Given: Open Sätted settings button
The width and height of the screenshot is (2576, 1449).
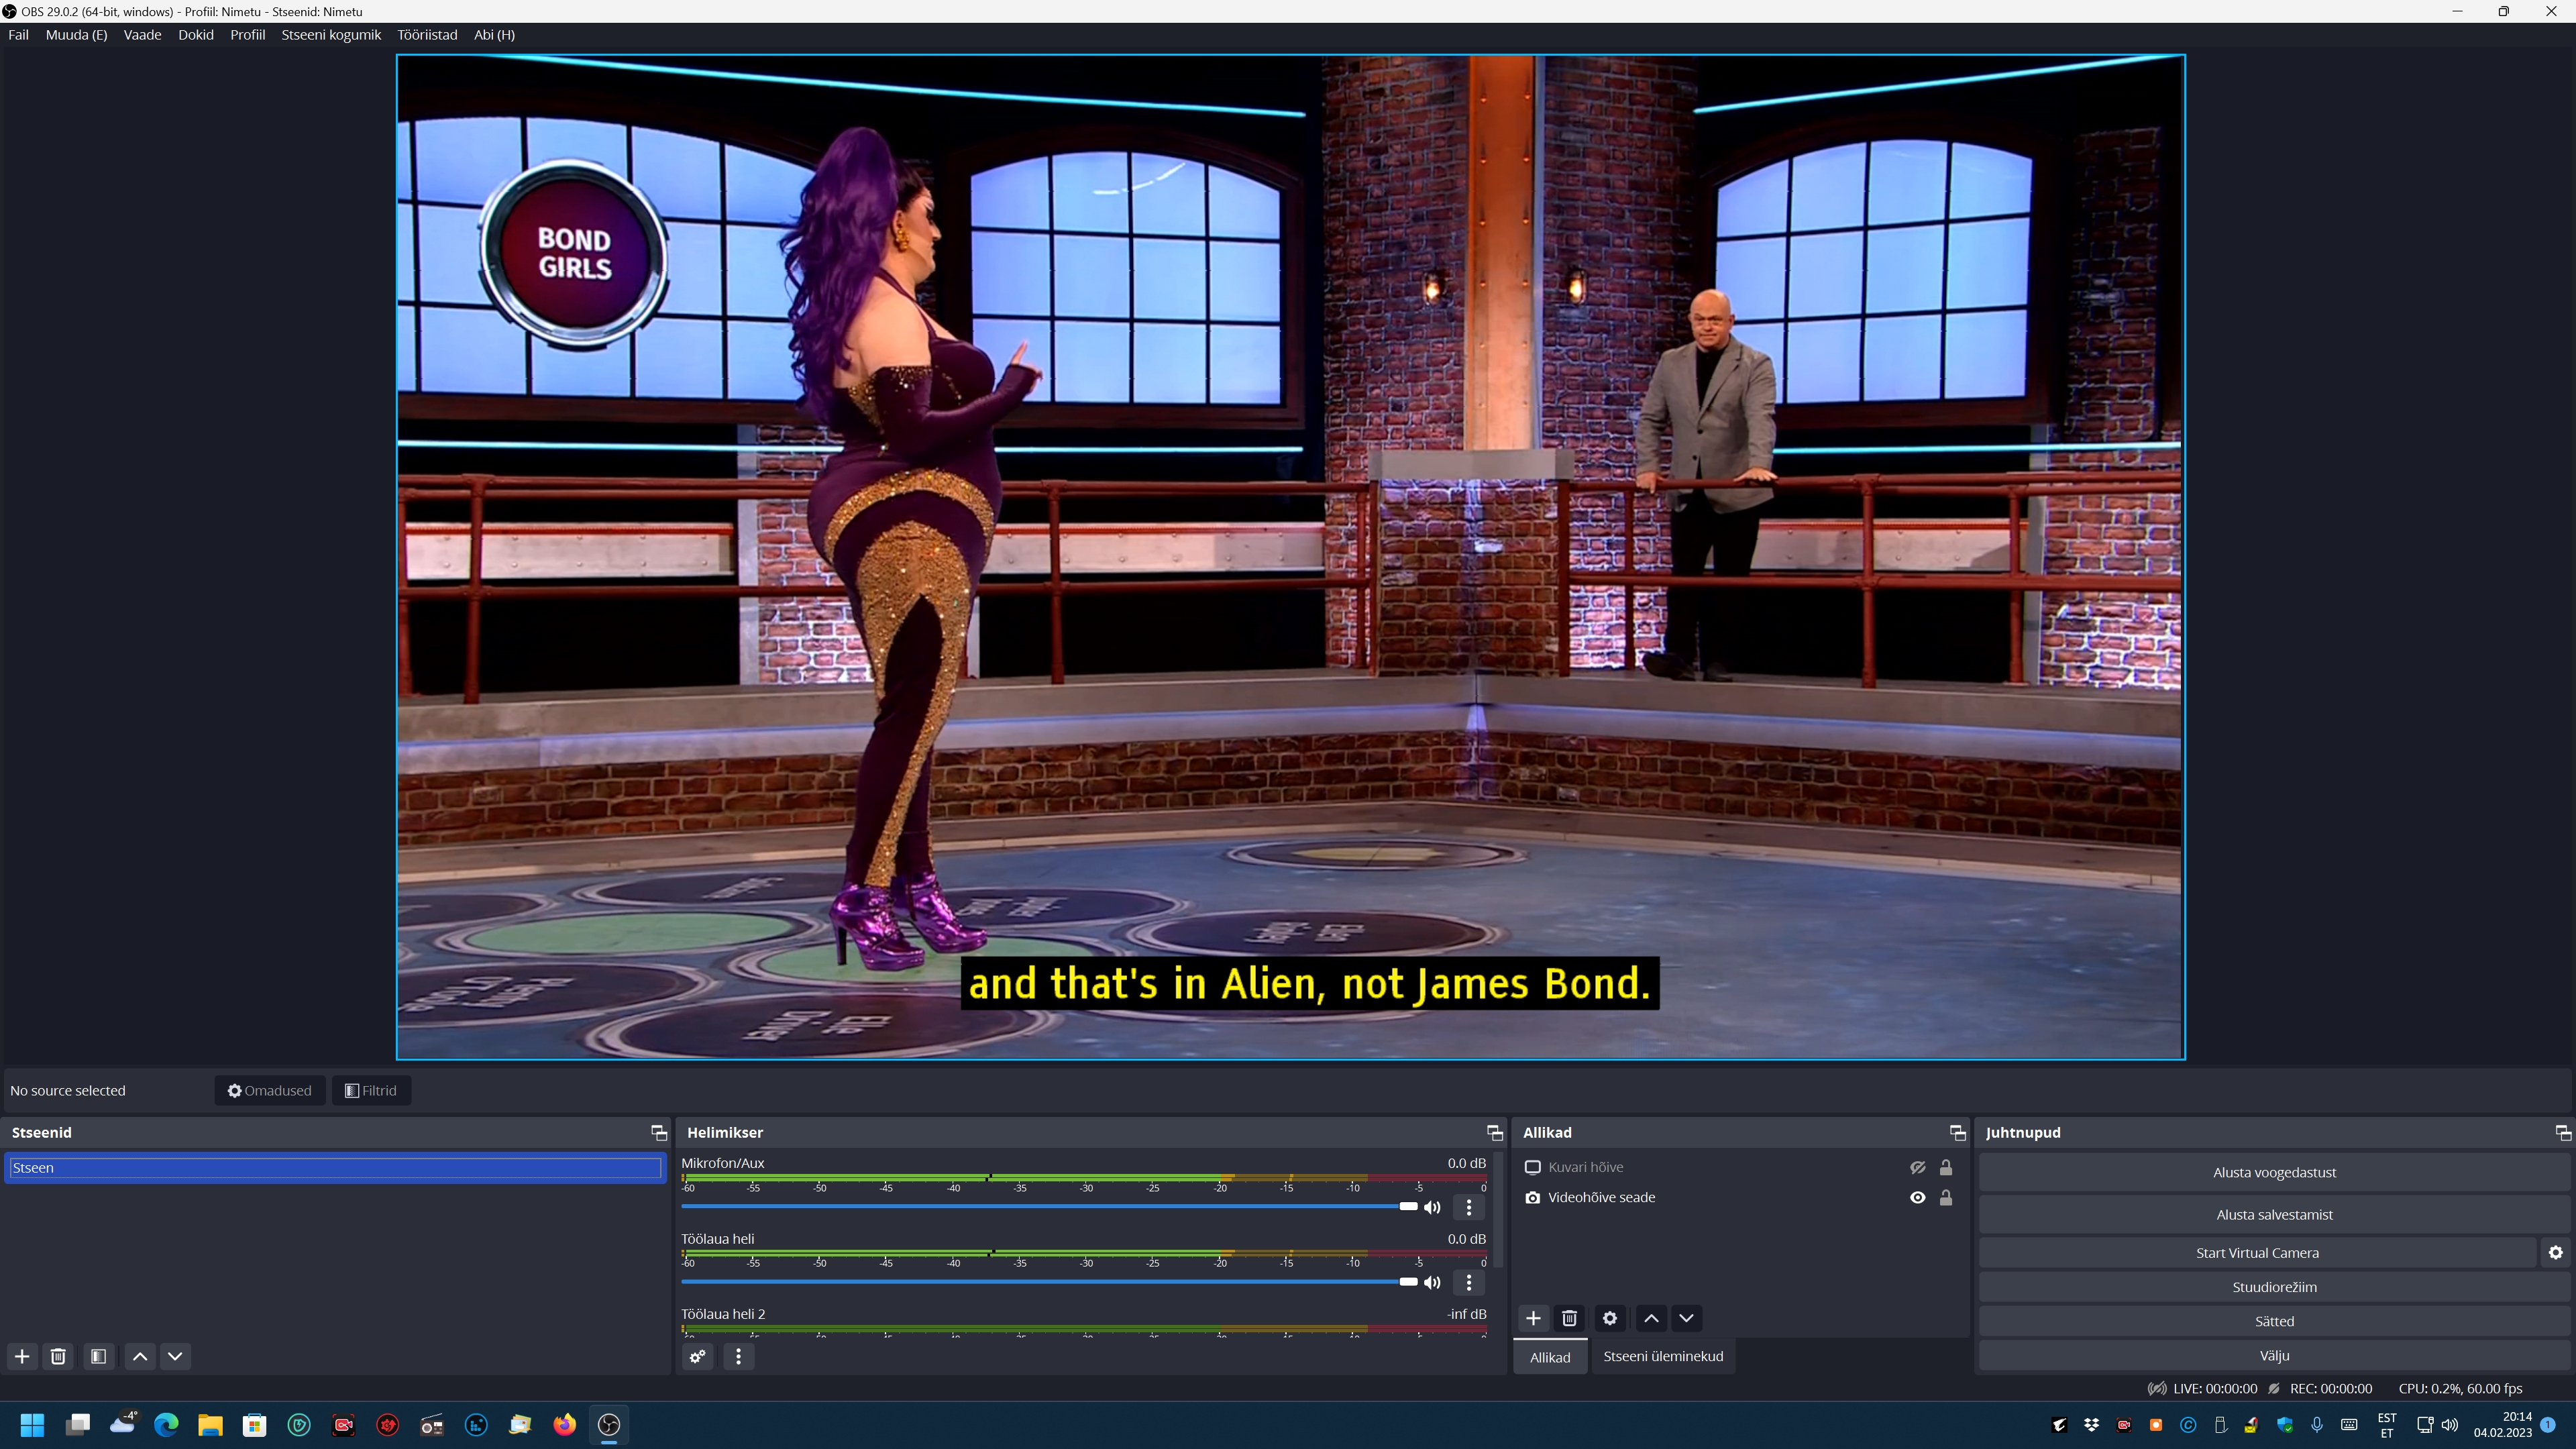Looking at the screenshot, I should [2274, 1321].
